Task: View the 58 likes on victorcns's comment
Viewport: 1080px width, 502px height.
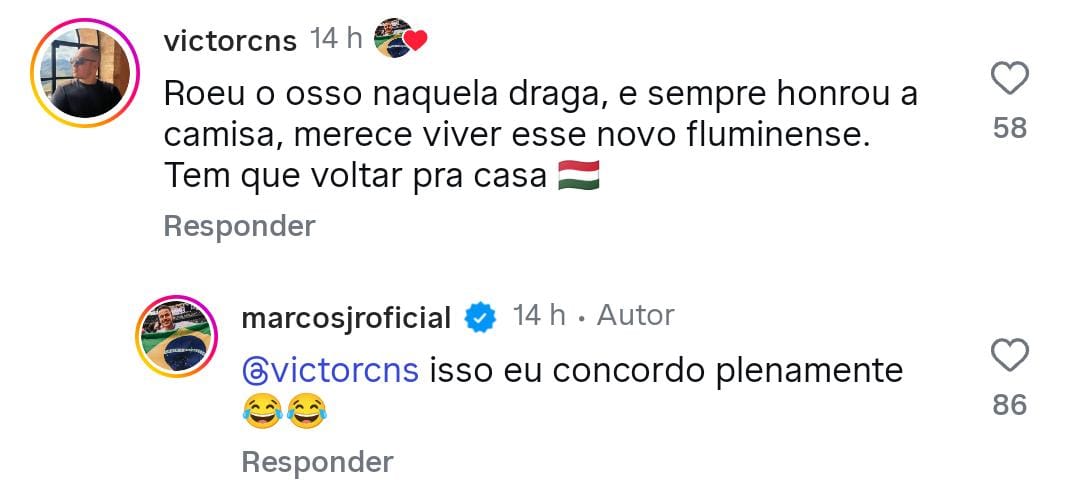Action: pyautogui.click(x=1010, y=128)
